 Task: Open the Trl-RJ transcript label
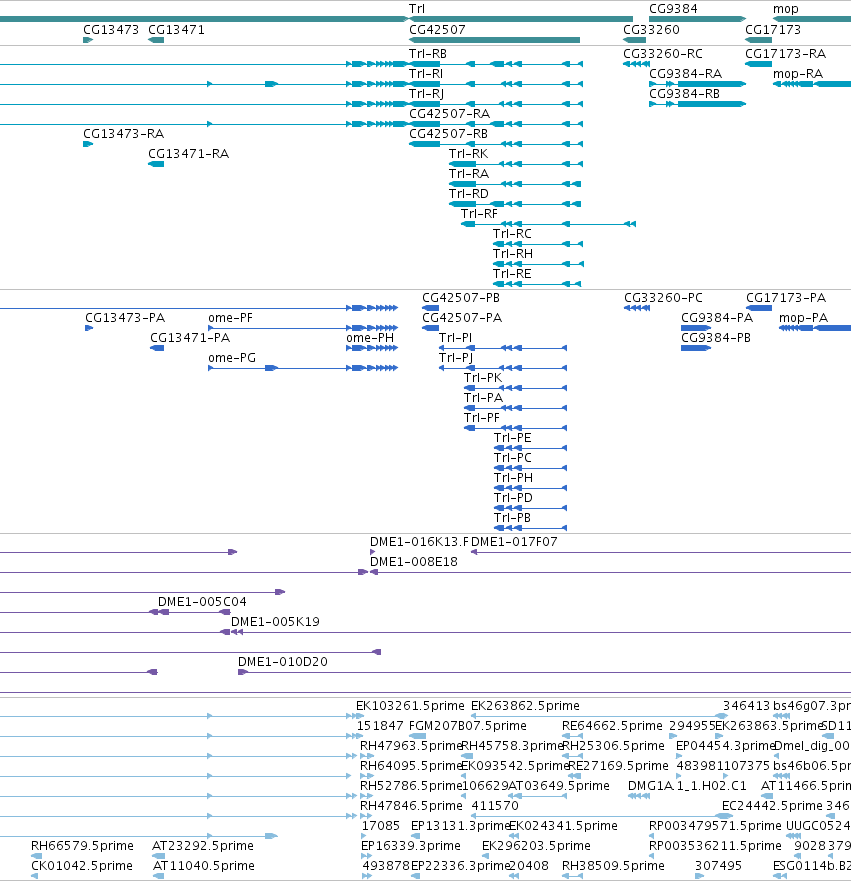point(426,94)
